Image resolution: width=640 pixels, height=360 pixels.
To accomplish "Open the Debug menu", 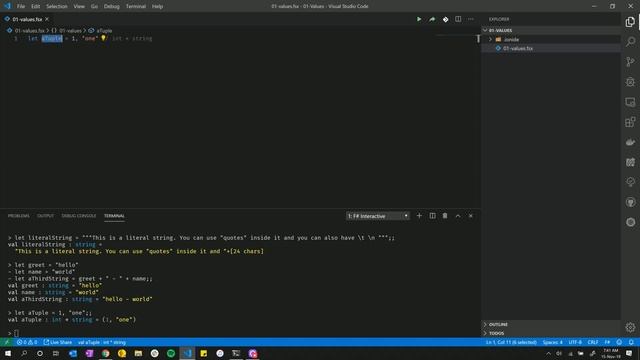I will pyautogui.click(x=111, y=6).
